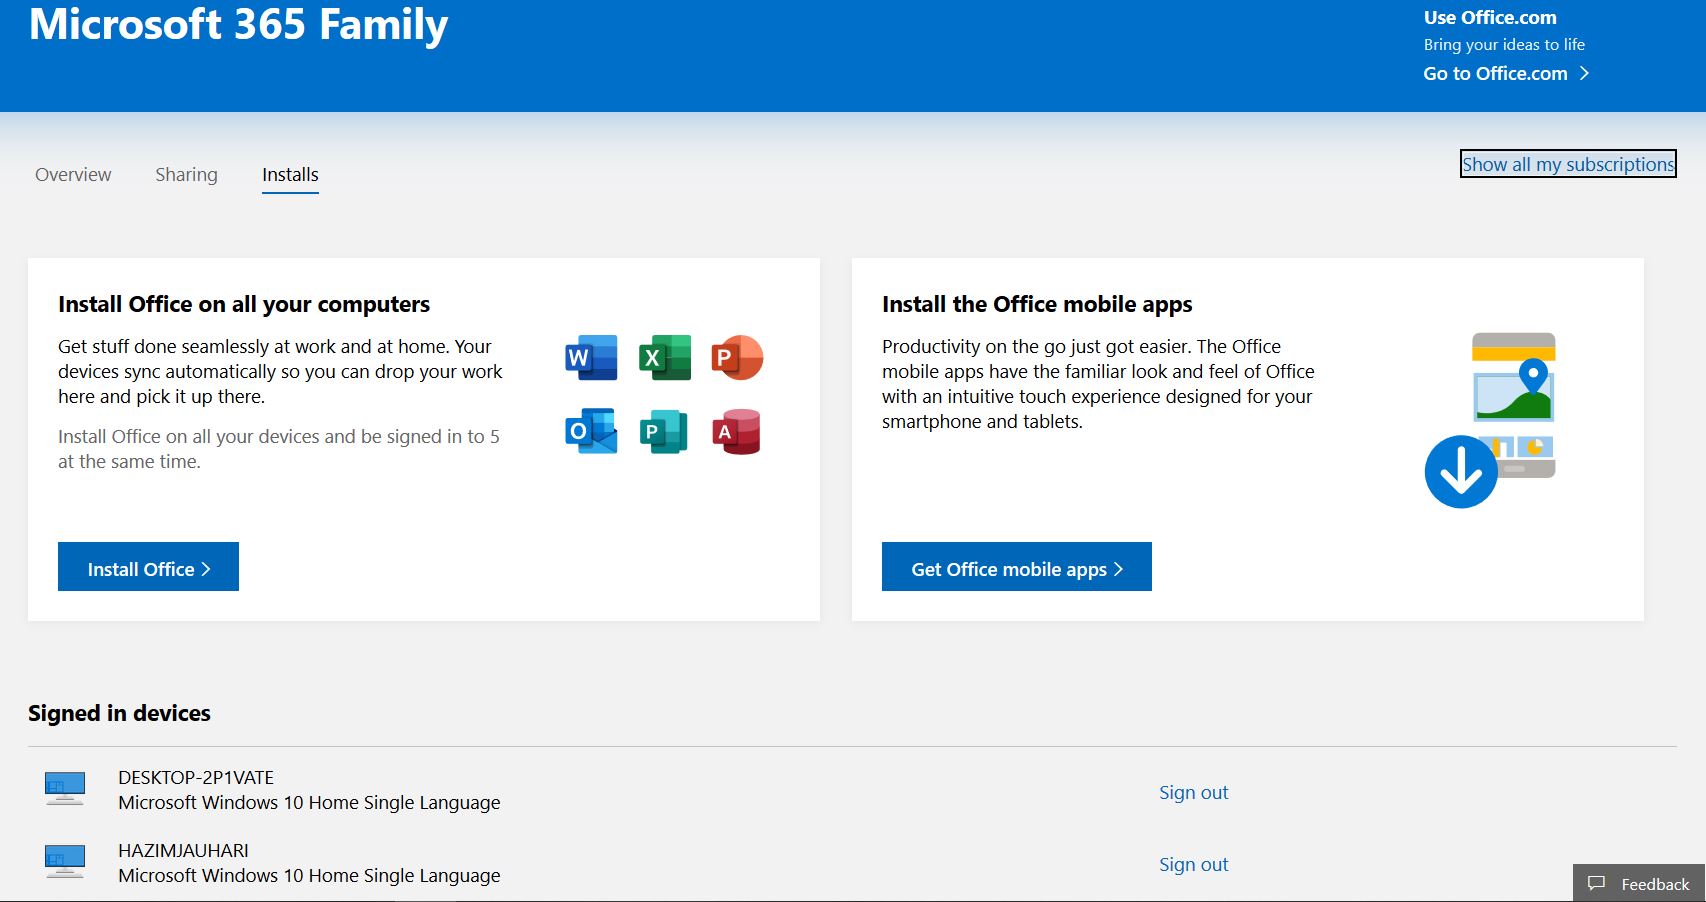Click the 'Bring your ideas to life' text
Image resolution: width=1706 pixels, height=902 pixels.
tap(1504, 44)
